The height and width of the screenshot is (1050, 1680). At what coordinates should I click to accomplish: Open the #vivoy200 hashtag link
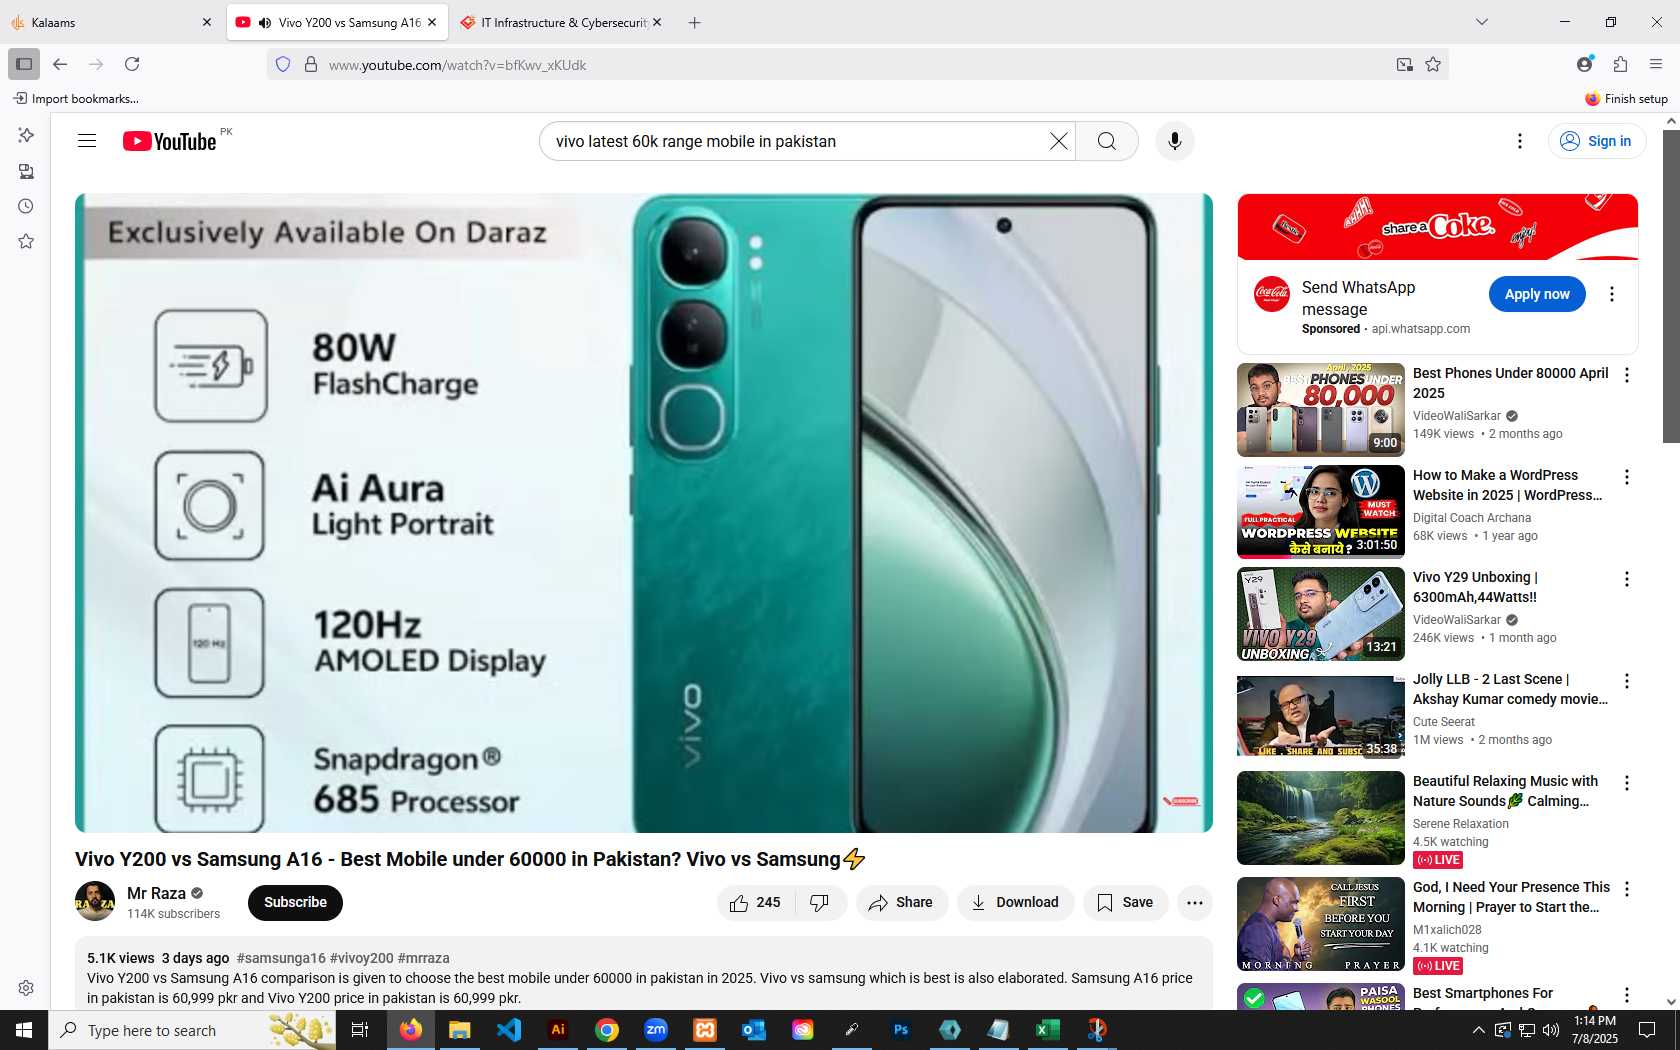361,958
